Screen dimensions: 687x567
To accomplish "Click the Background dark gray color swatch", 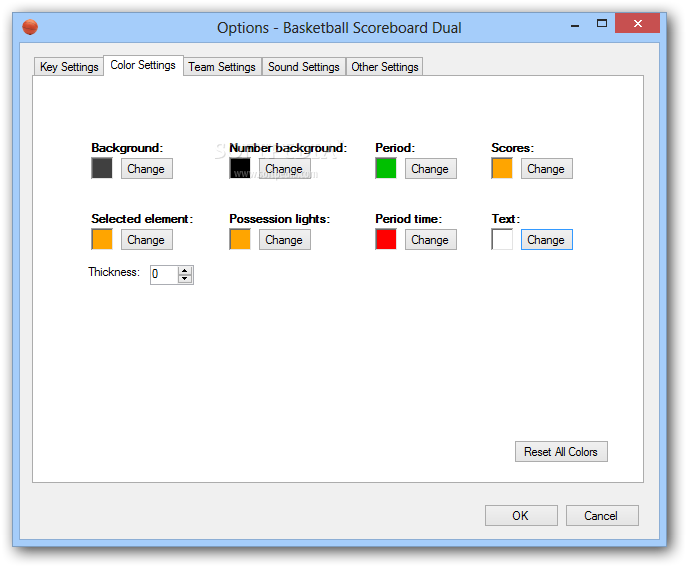I will [x=102, y=168].
